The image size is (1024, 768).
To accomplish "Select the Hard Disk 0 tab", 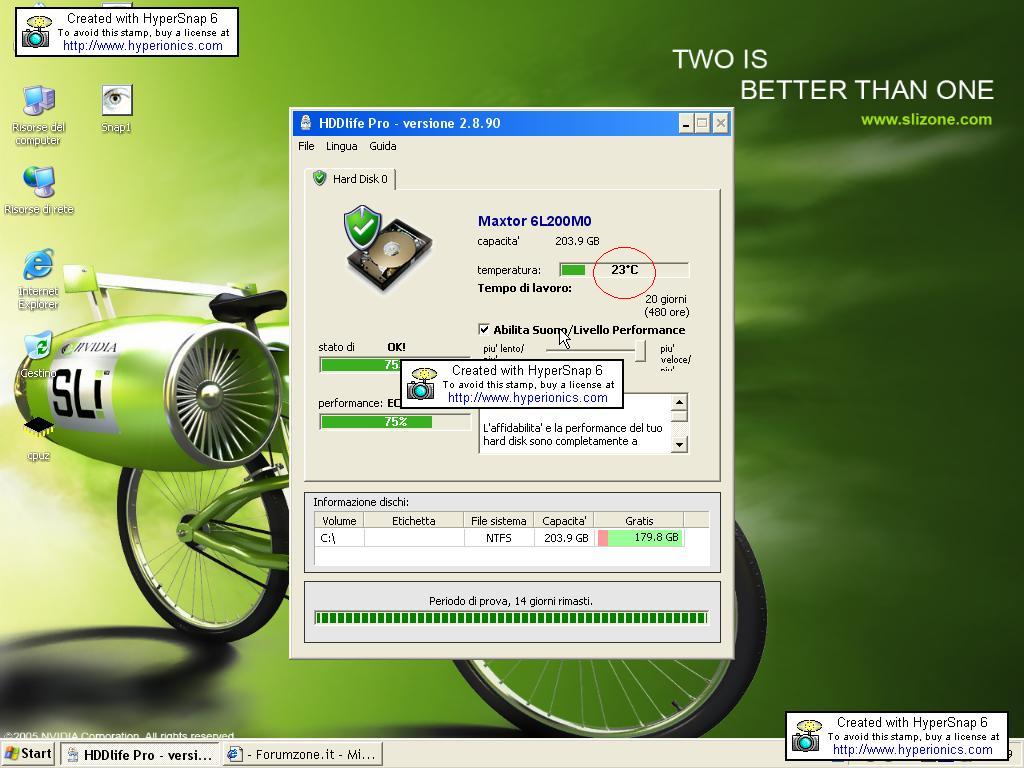I will (350, 178).
